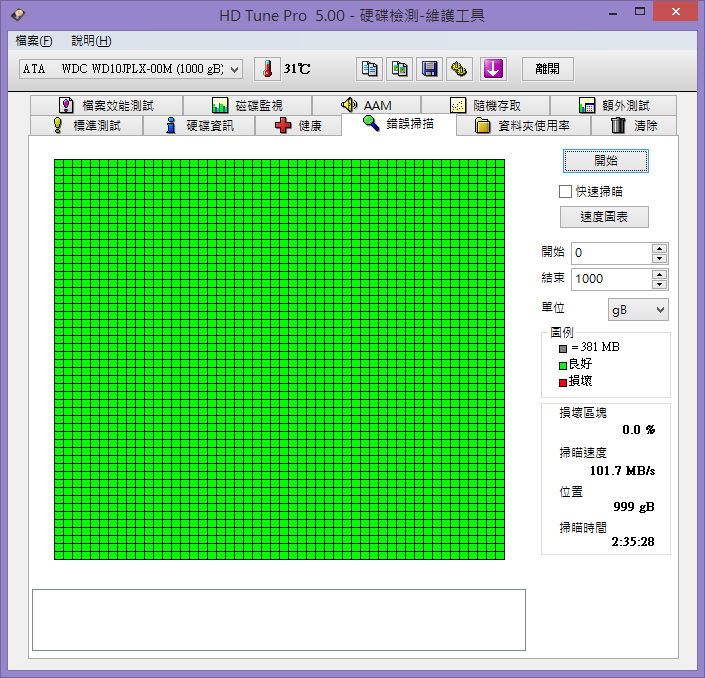Viewport: 705px width, 678px height.
Task: Switch to the 清除 tab
Action: point(634,125)
